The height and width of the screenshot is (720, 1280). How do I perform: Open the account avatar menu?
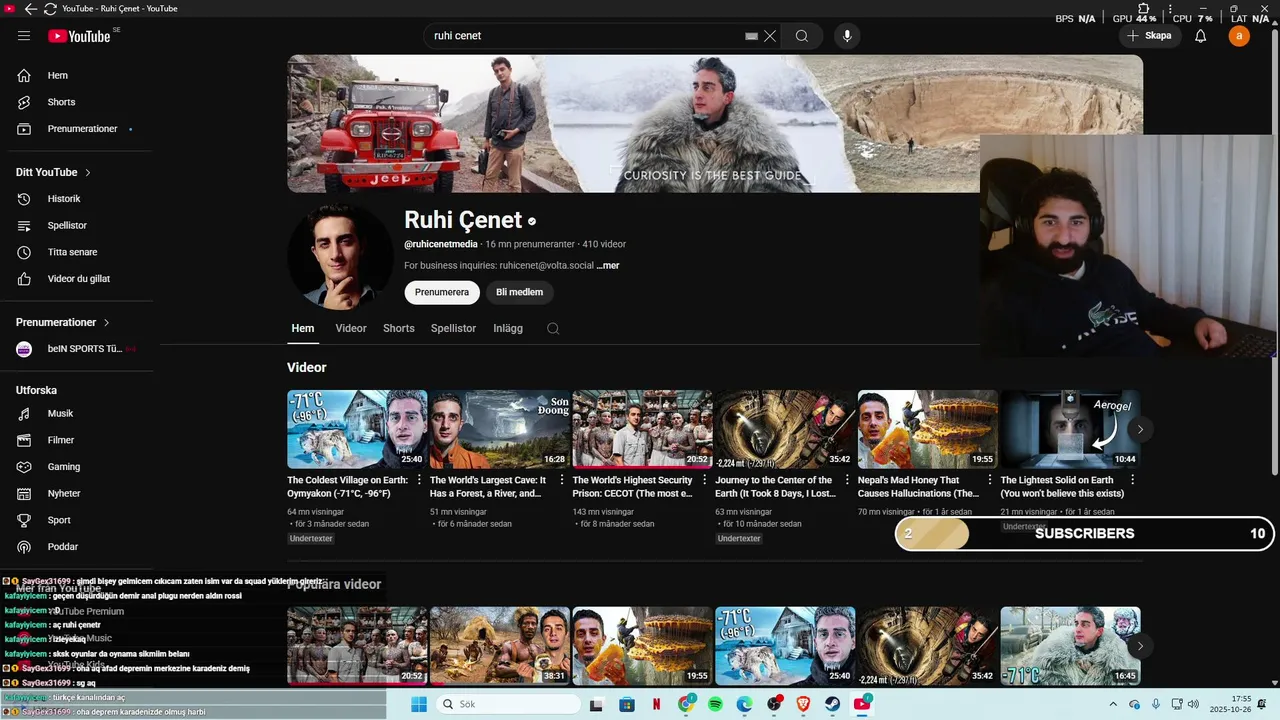point(1239,36)
